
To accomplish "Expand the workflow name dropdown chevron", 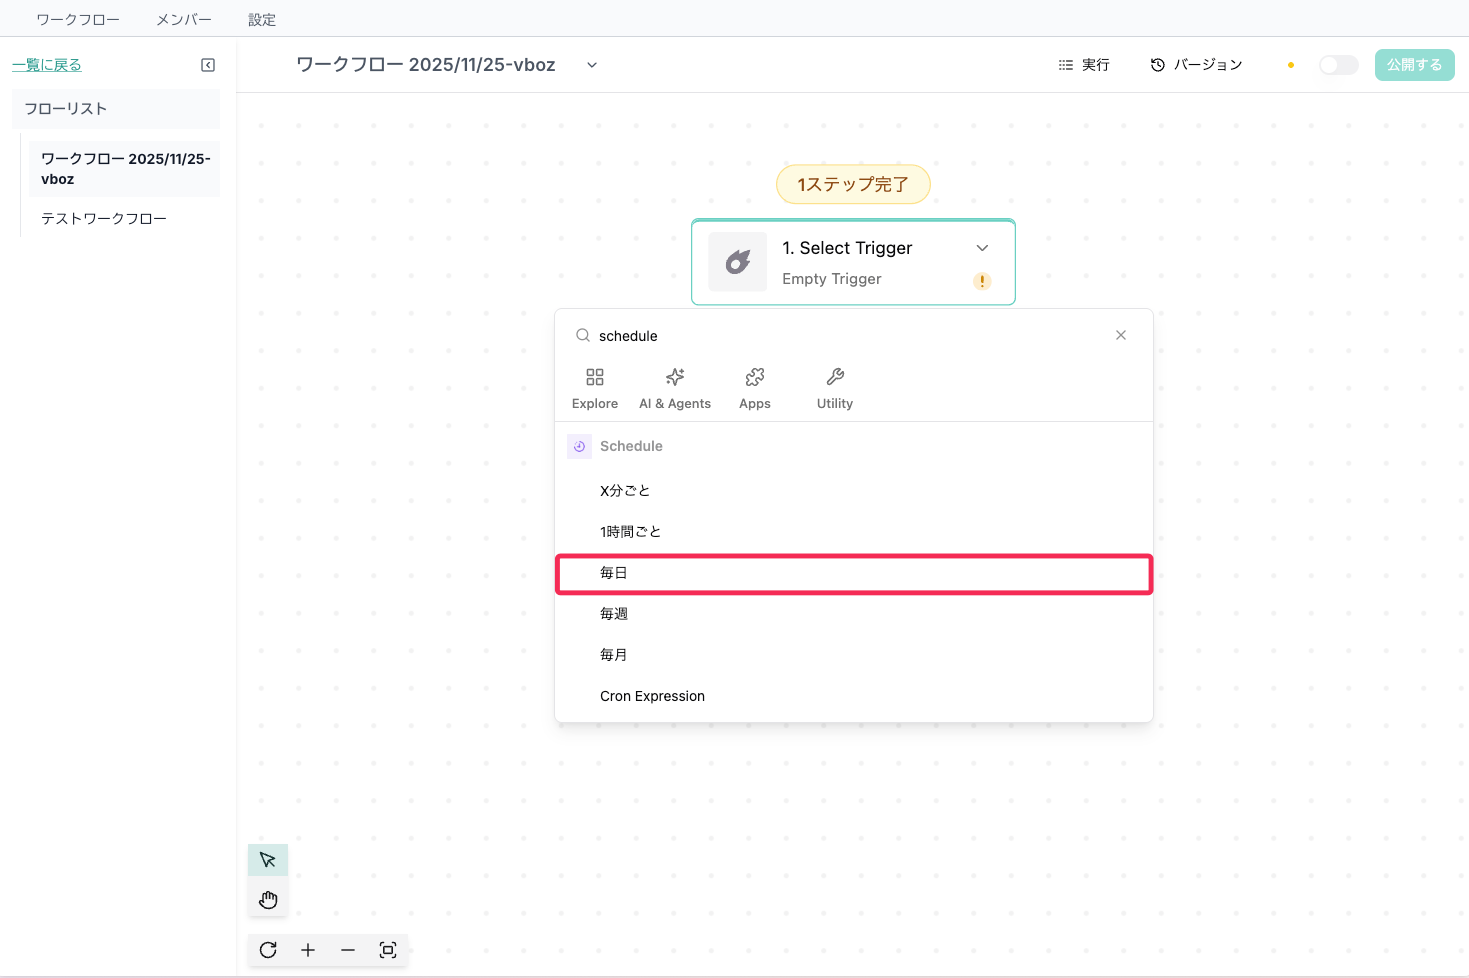I will click(x=592, y=65).
